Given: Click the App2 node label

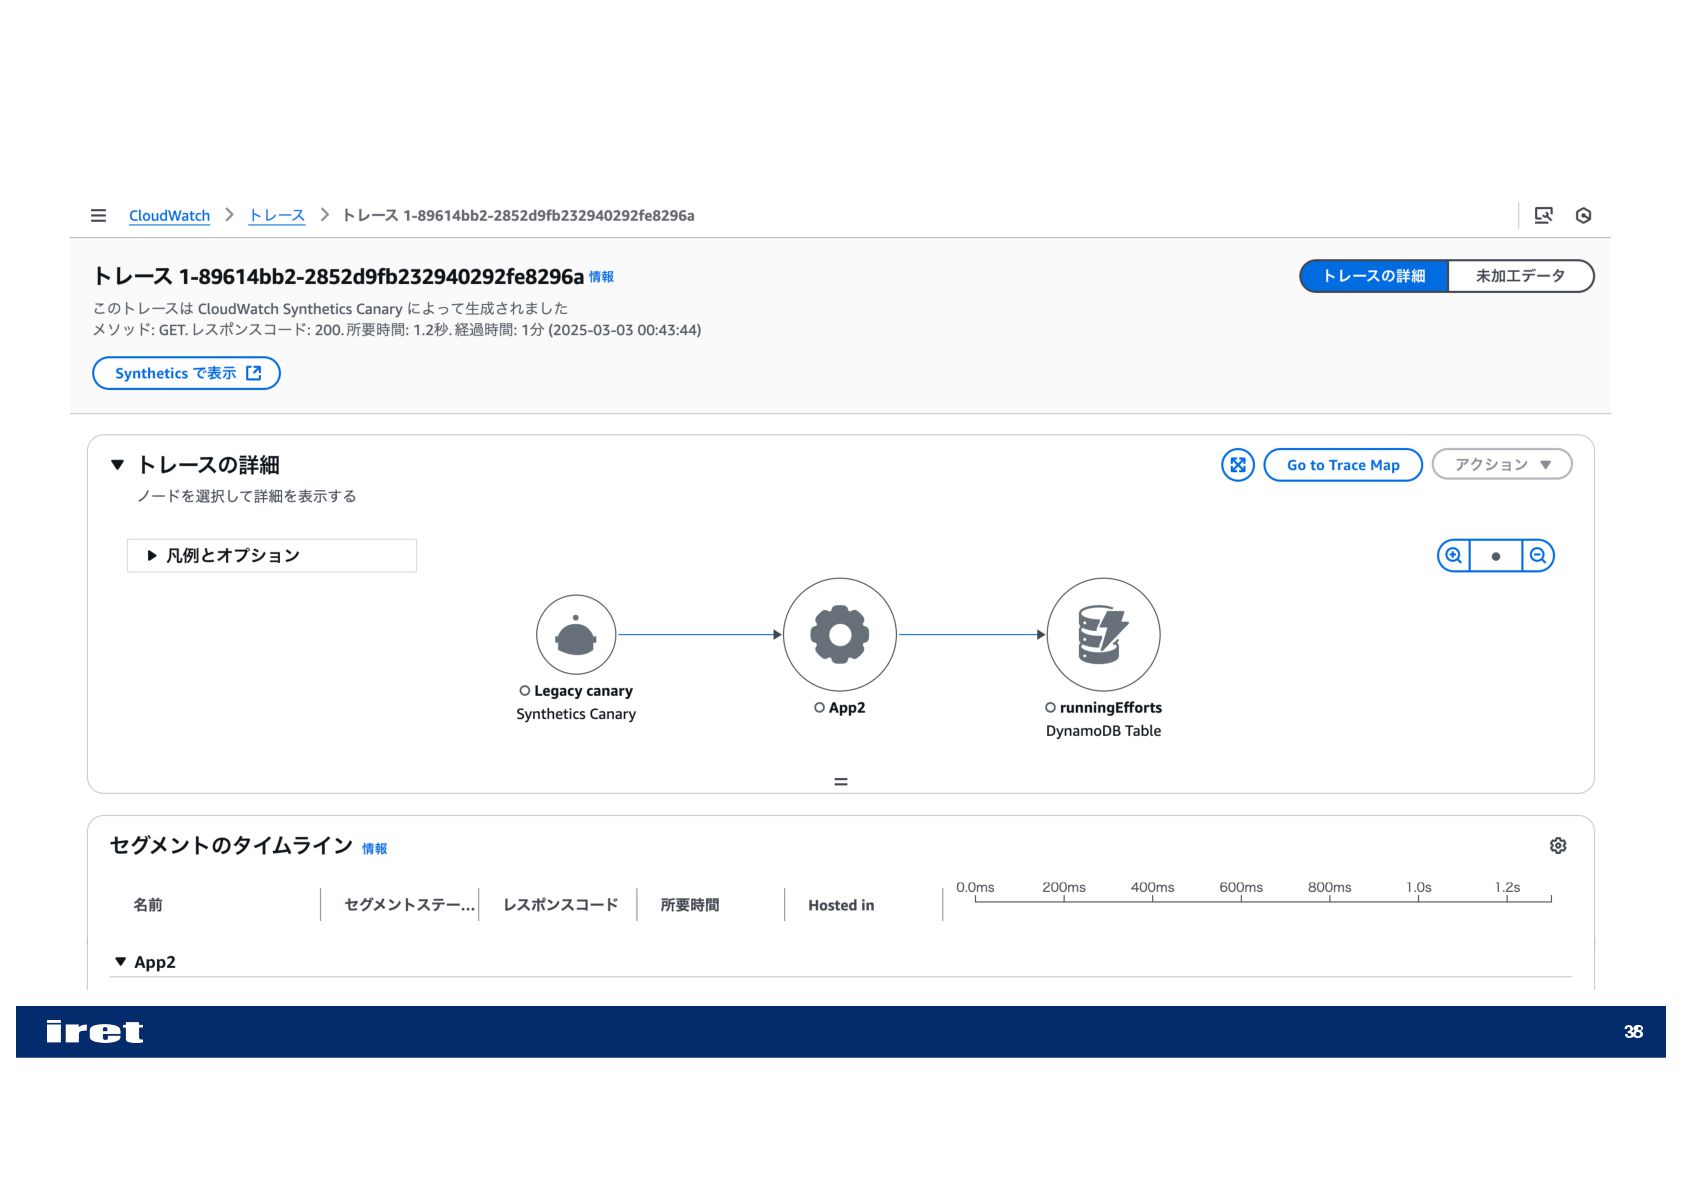Looking at the screenshot, I should click(x=847, y=708).
